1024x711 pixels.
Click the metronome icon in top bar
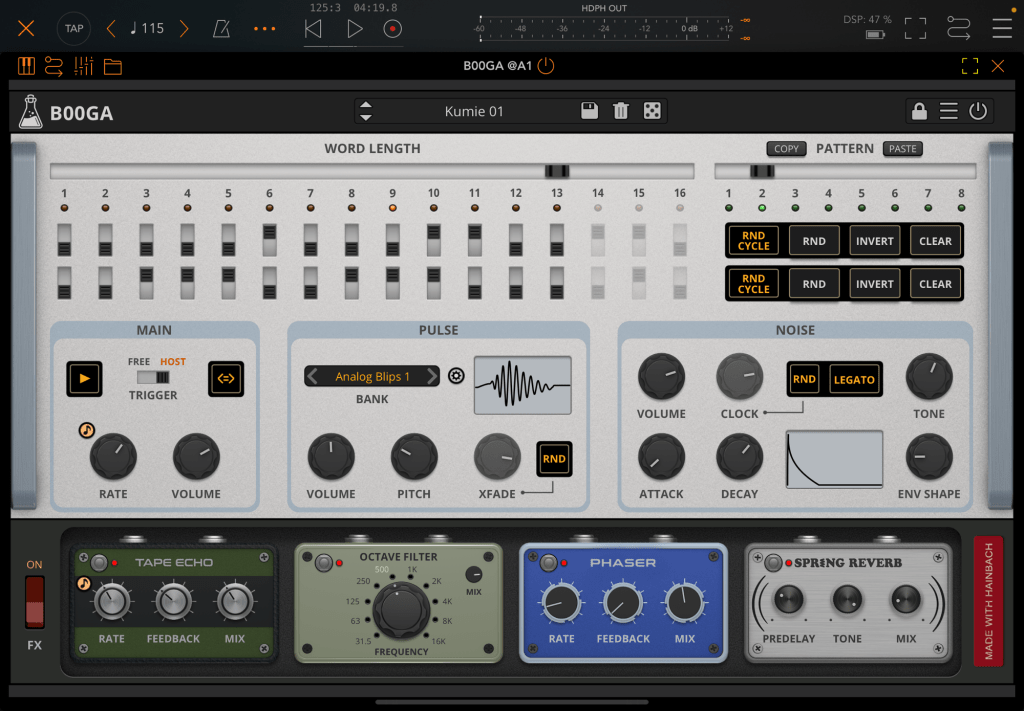click(220, 28)
